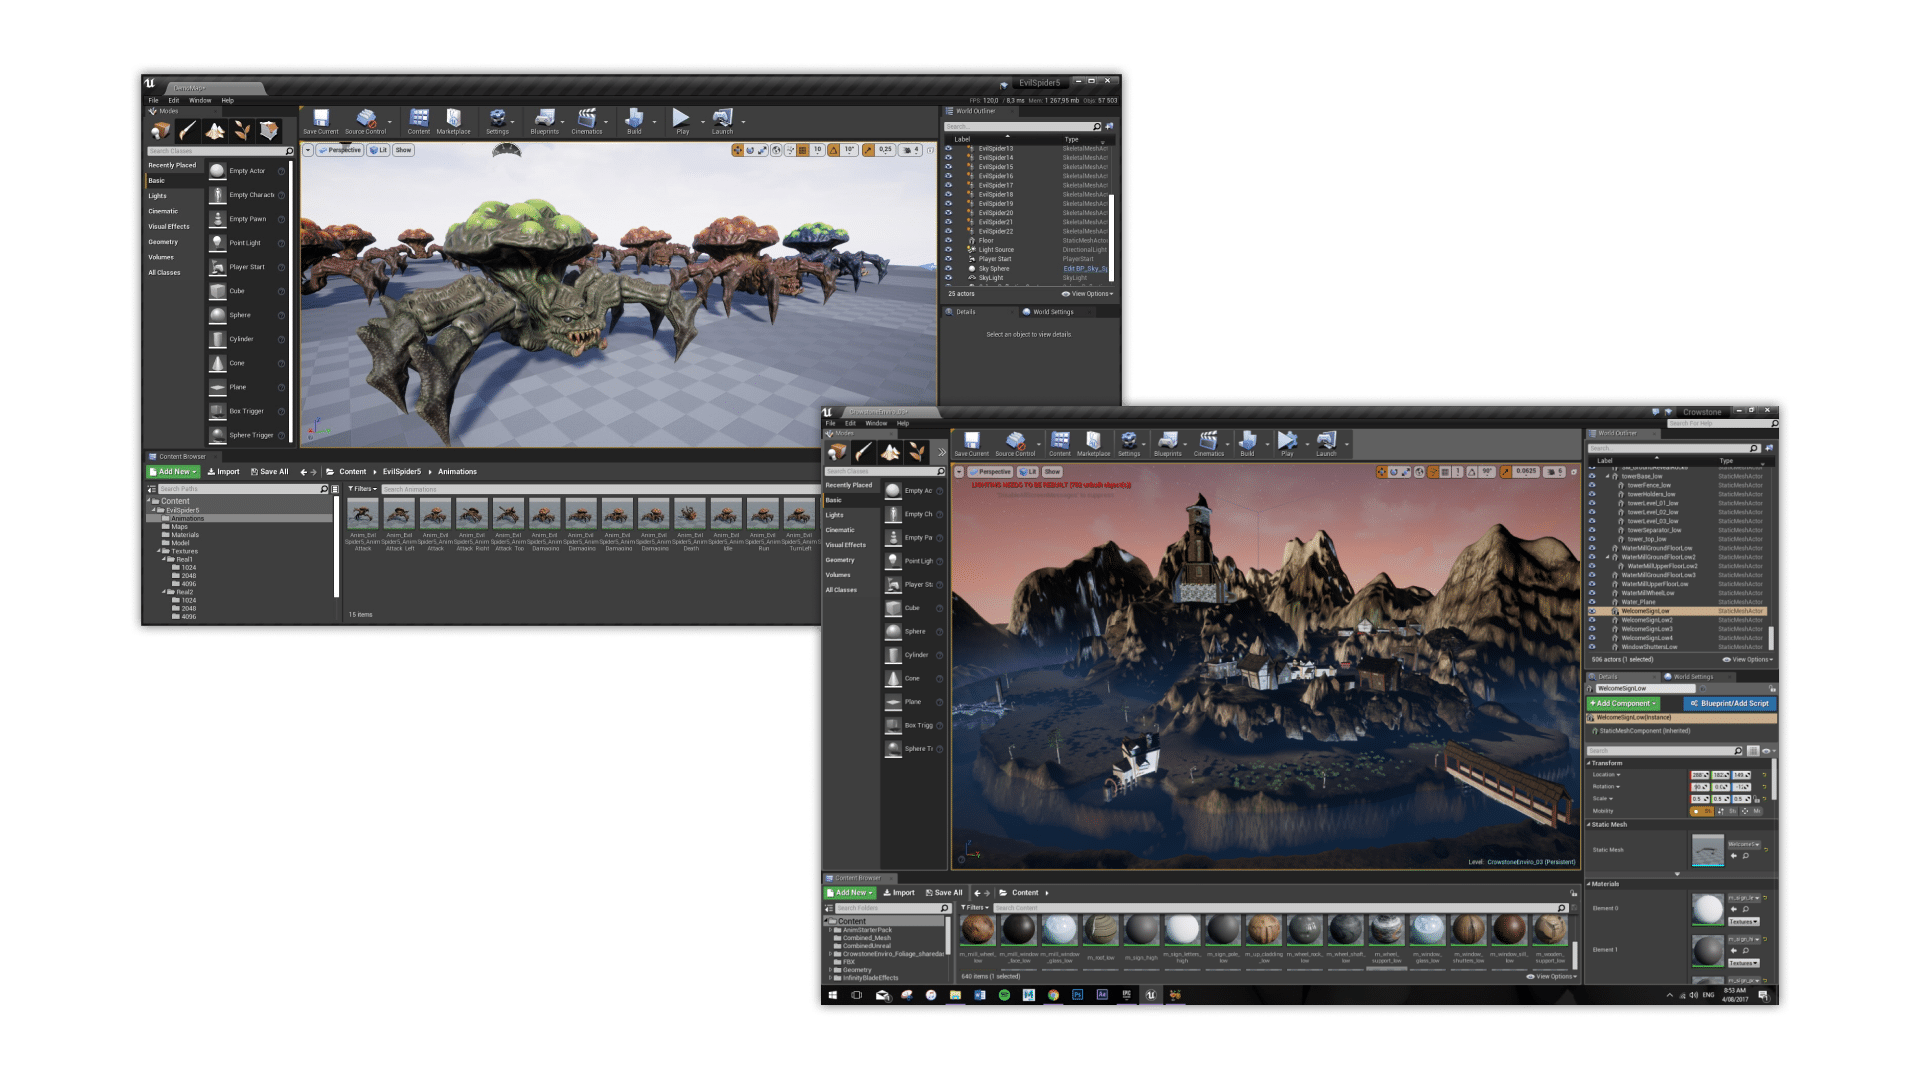The height and width of the screenshot is (1080, 1920).
Task: Click Save Current in Crowstone window toolbar
Action: click(x=971, y=444)
